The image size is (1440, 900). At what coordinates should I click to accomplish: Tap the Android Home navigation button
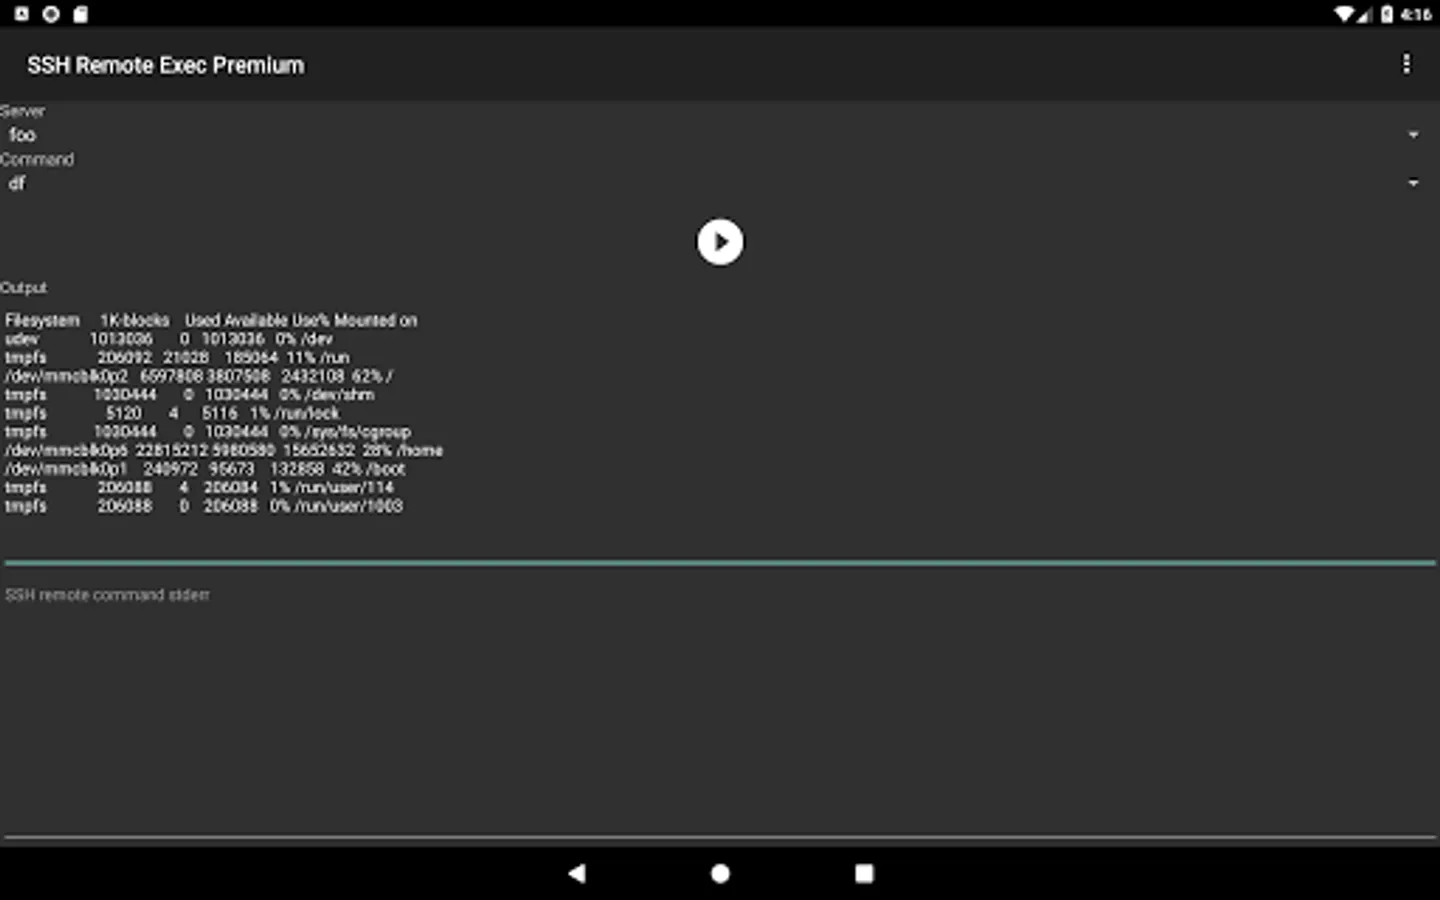click(720, 873)
